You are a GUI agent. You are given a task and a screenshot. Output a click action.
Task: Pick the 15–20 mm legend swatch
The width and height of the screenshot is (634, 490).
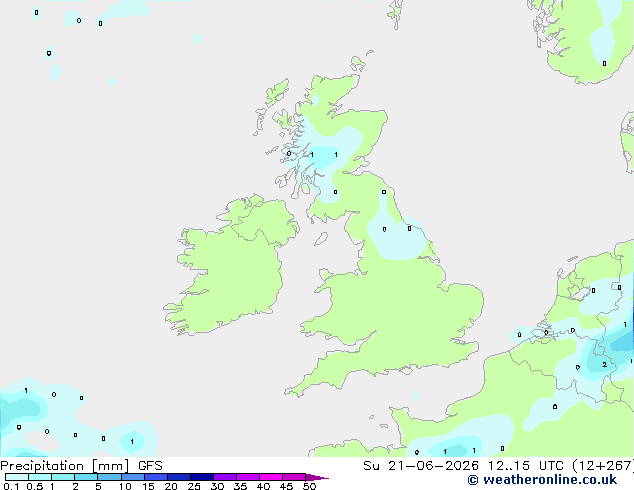[x=155, y=477]
